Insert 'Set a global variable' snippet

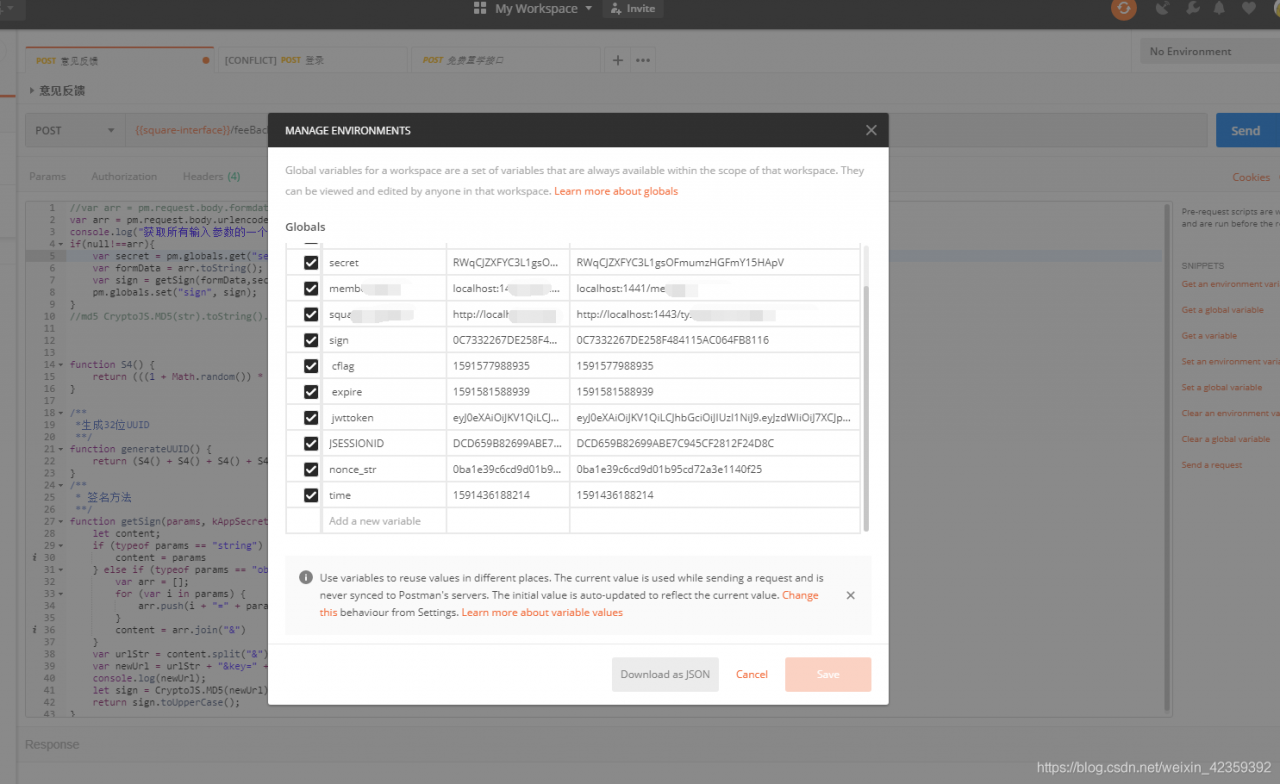(x=1221, y=388)
